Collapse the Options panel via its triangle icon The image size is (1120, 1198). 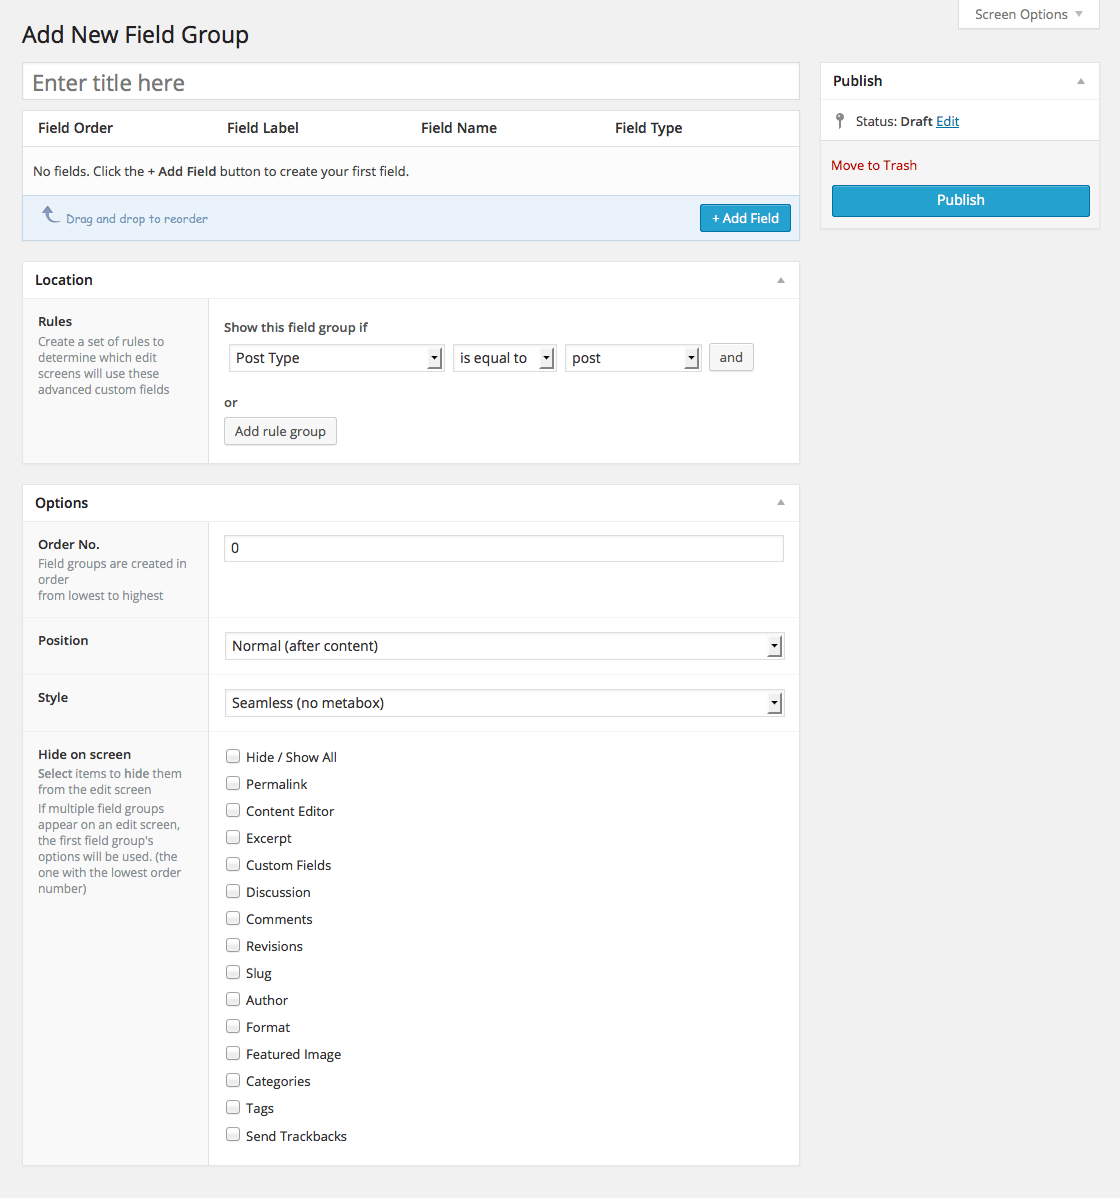pyautogui.click(x=781, y=504)
